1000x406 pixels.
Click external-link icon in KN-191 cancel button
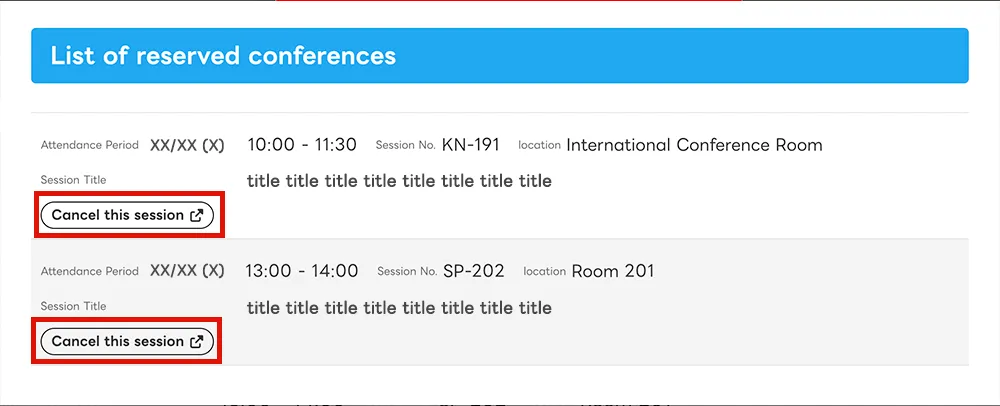[x=197, y=215]
